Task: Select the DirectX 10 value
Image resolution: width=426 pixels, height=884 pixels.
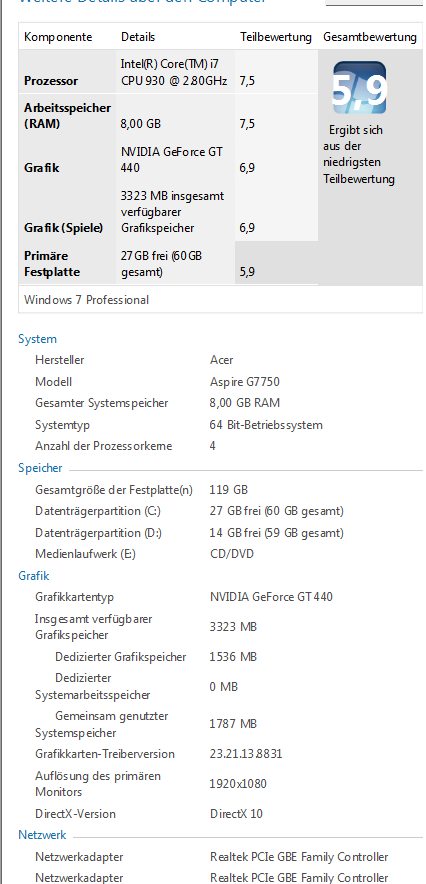Action: (x=236, y=814)
